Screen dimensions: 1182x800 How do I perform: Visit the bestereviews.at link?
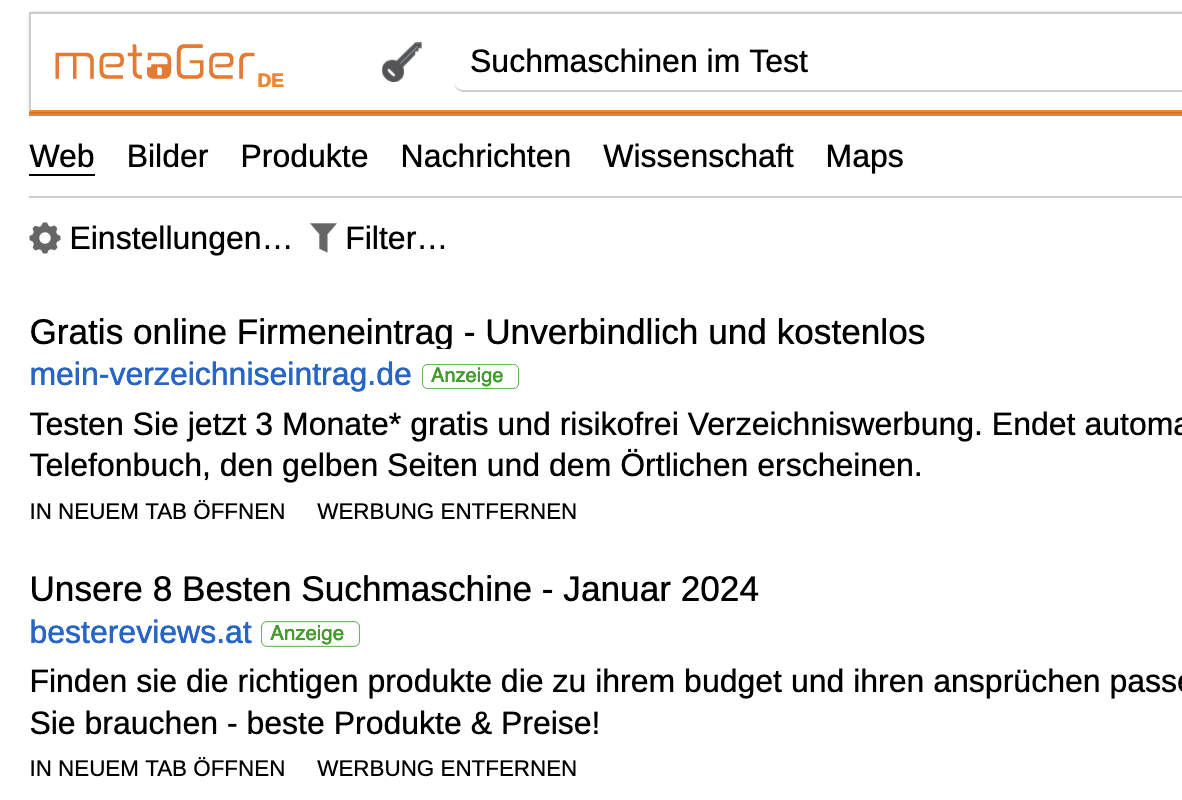click(x=140, y=633)
